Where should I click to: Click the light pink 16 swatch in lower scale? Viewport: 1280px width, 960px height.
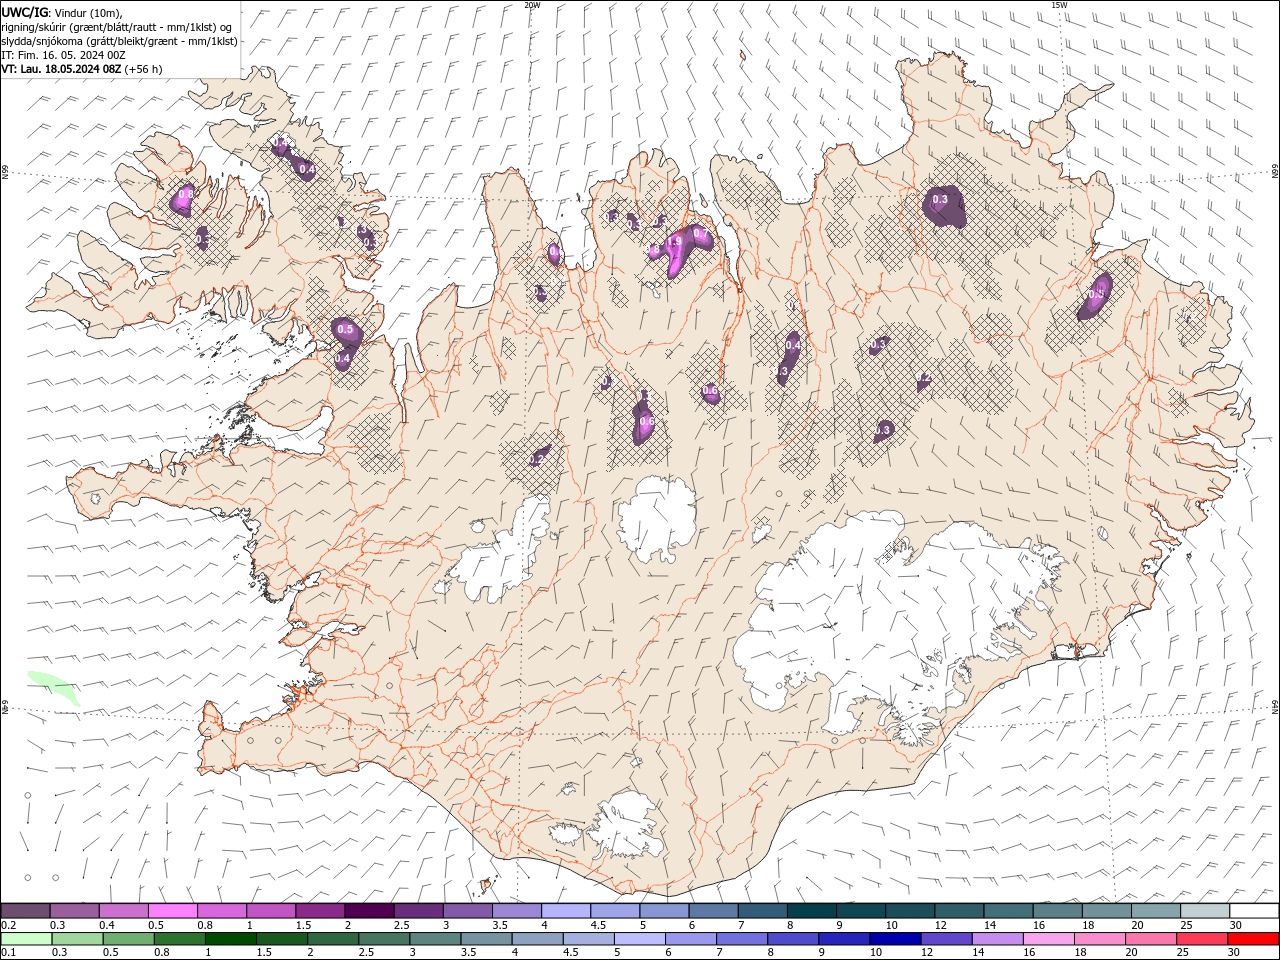tap(1048, 939)
